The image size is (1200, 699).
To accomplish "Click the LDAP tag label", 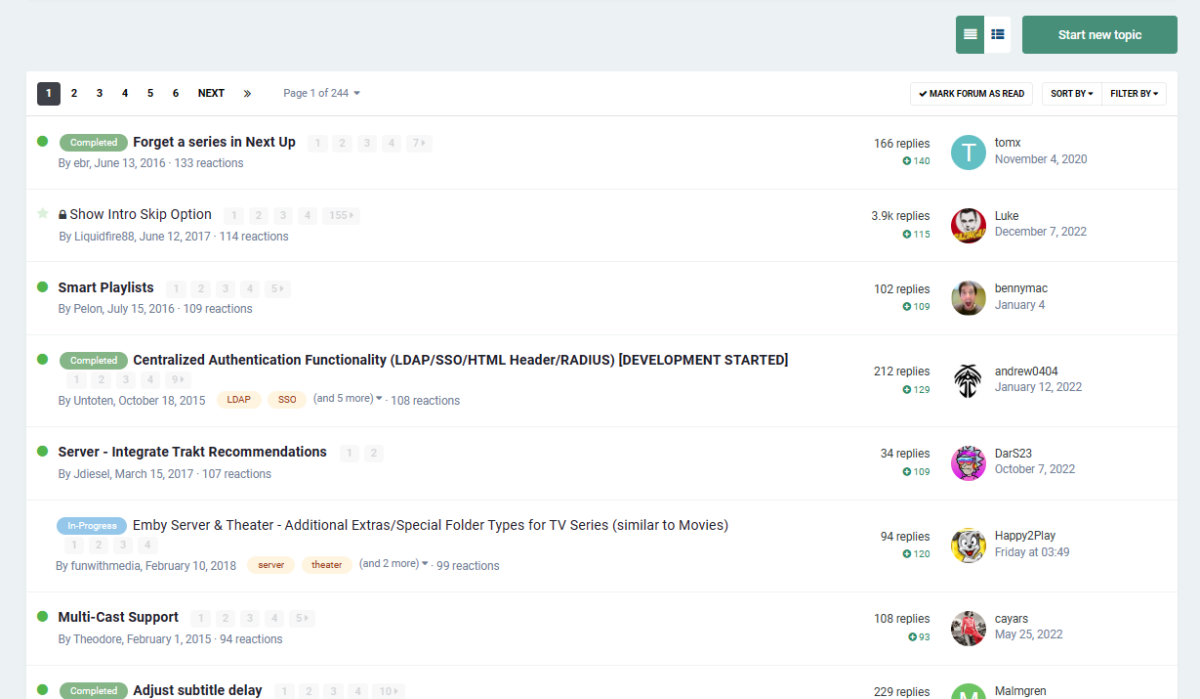I will (x=238, y=400).
